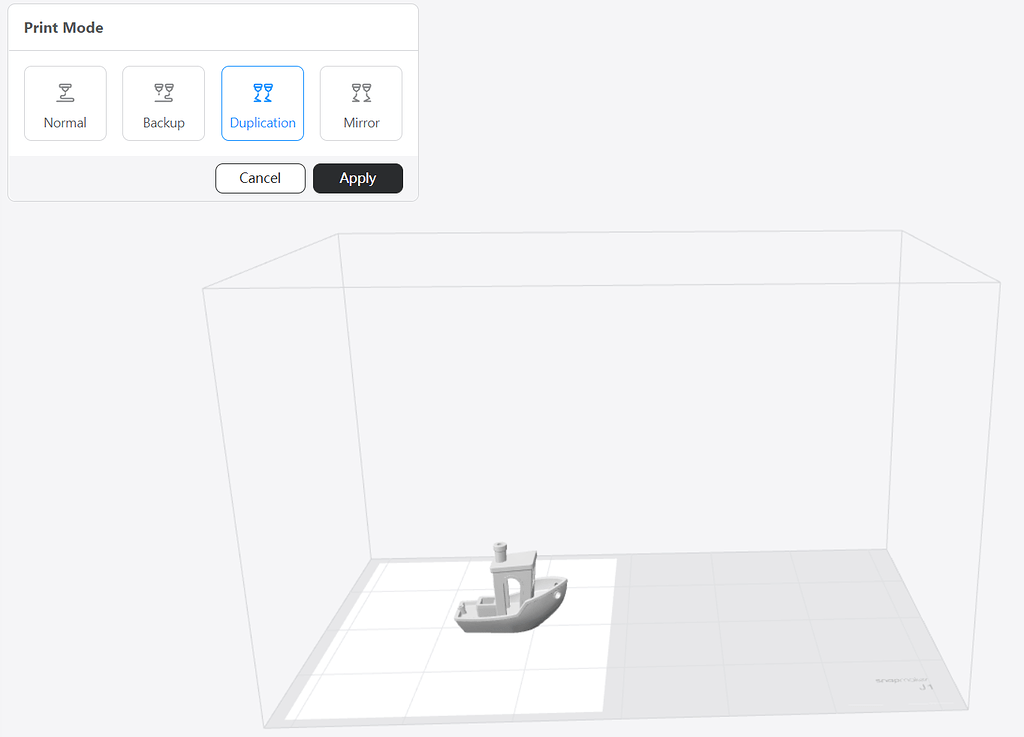Click the highlighted Duplication printhead icon
1024x737 pixels.
262,91
